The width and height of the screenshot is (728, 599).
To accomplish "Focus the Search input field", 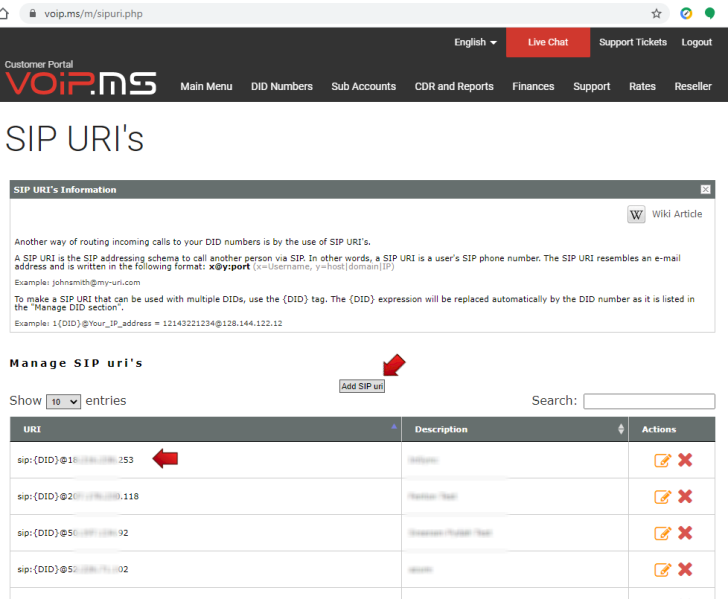I will (x=649, y=401).
